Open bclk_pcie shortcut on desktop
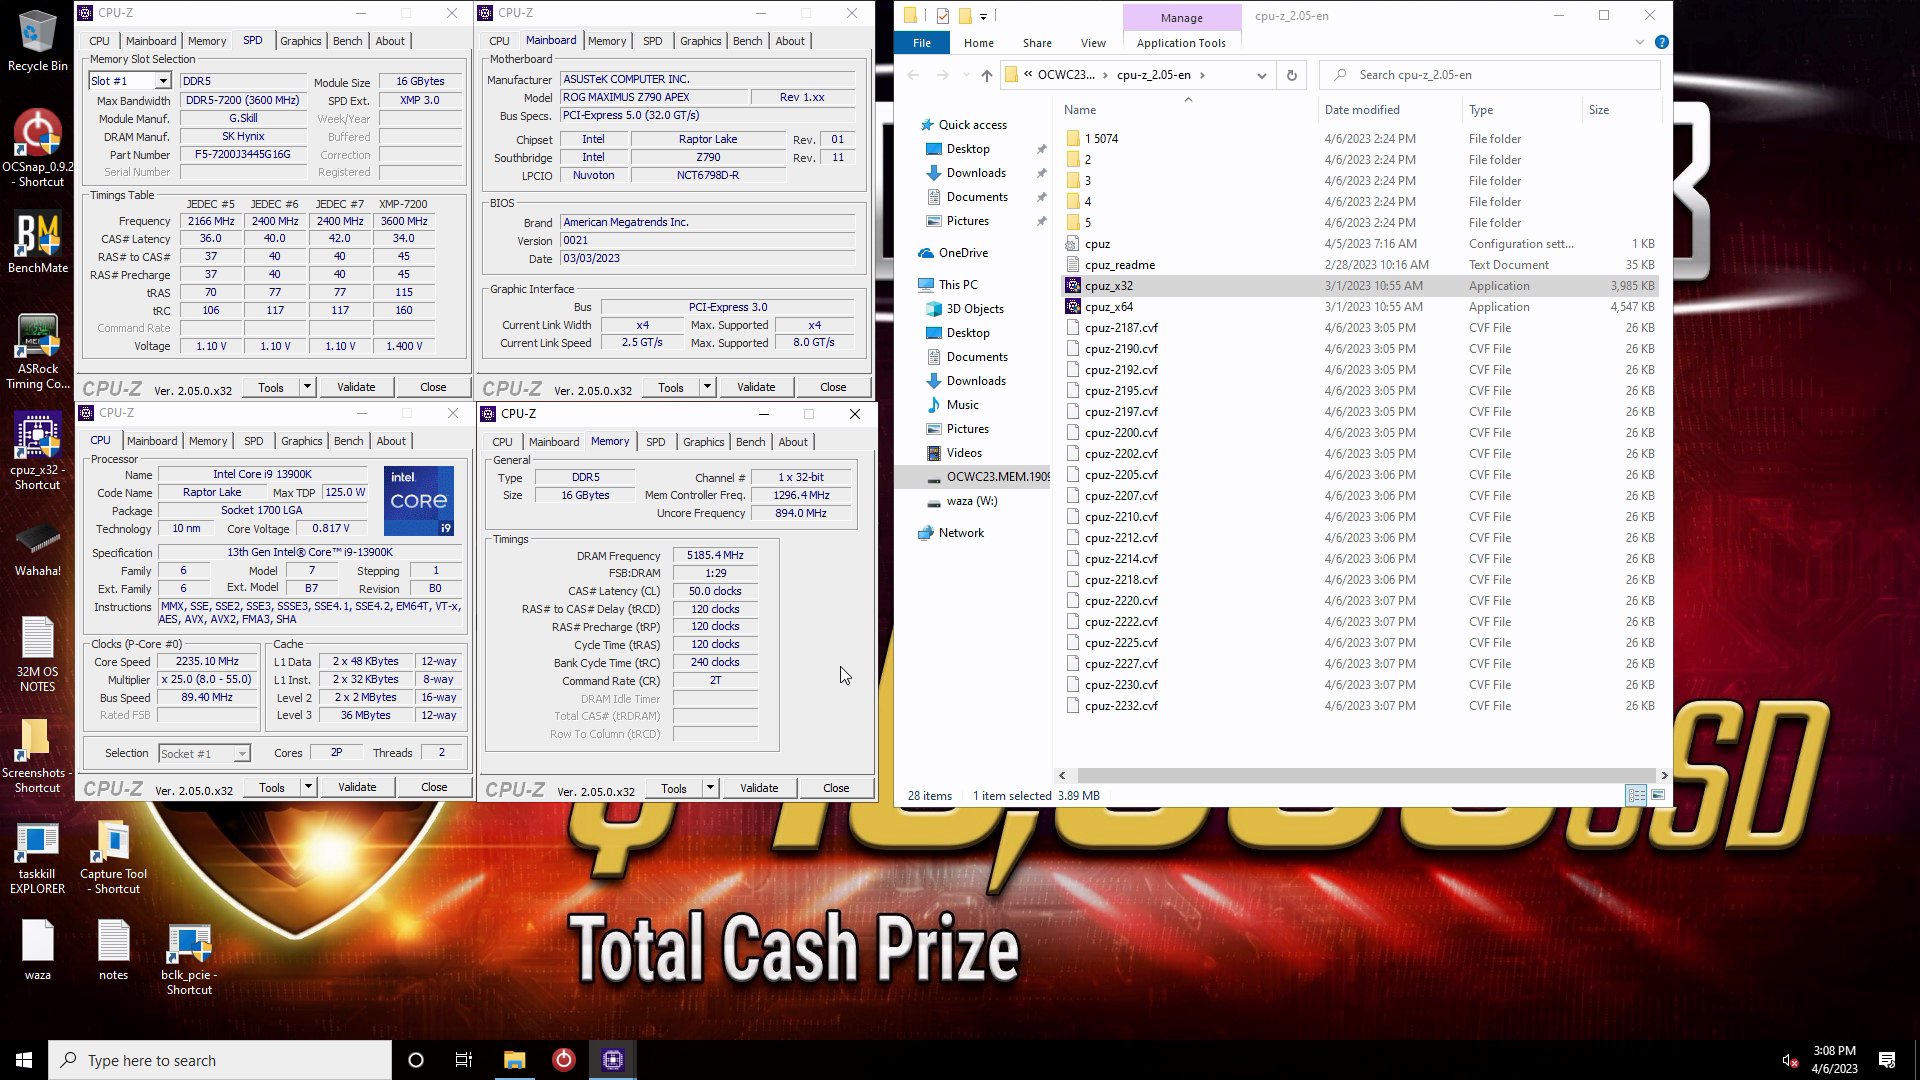 (189, 960)
